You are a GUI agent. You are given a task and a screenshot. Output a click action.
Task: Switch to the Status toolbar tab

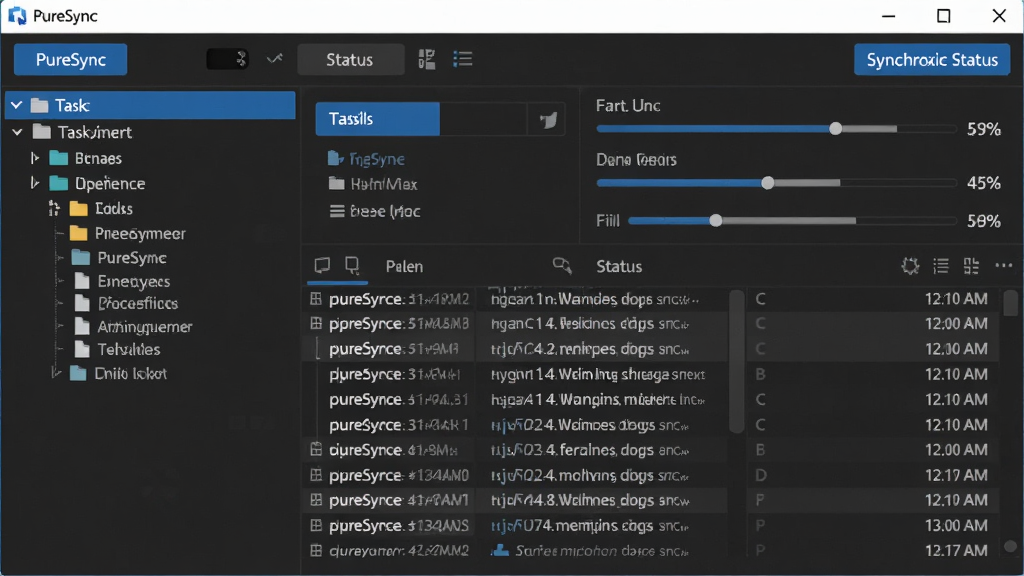[350, 59]
